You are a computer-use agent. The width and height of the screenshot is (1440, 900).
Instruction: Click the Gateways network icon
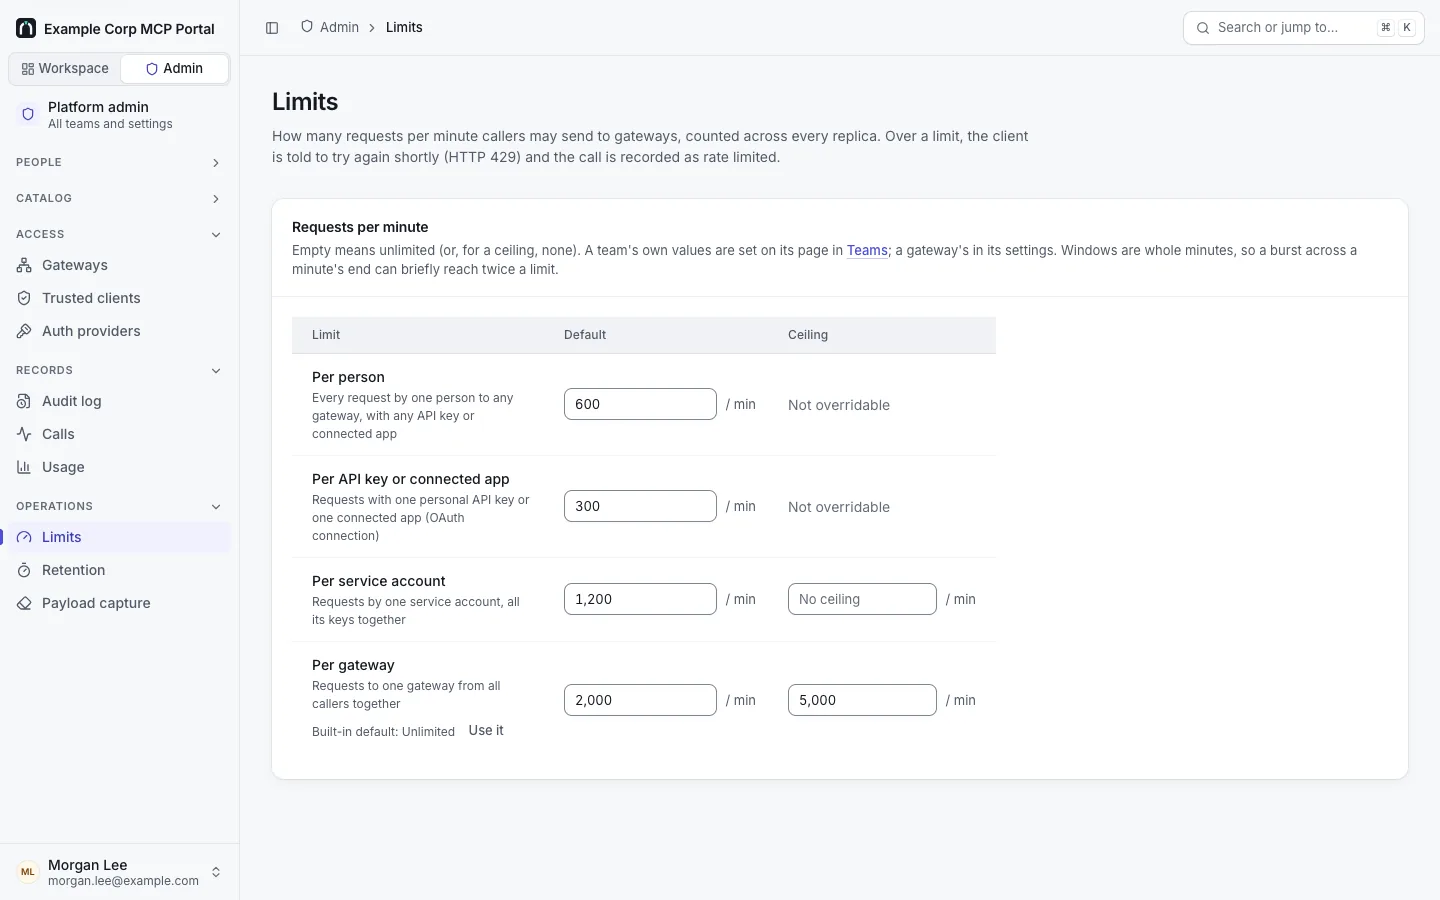click(24, 265)
